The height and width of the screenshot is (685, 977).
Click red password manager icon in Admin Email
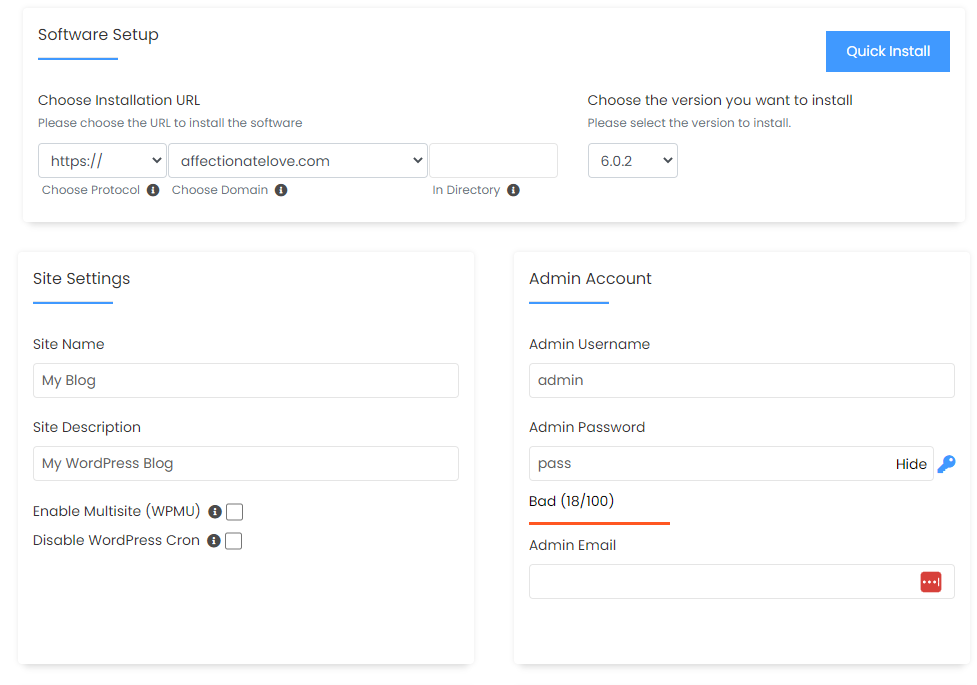point(931,582)
